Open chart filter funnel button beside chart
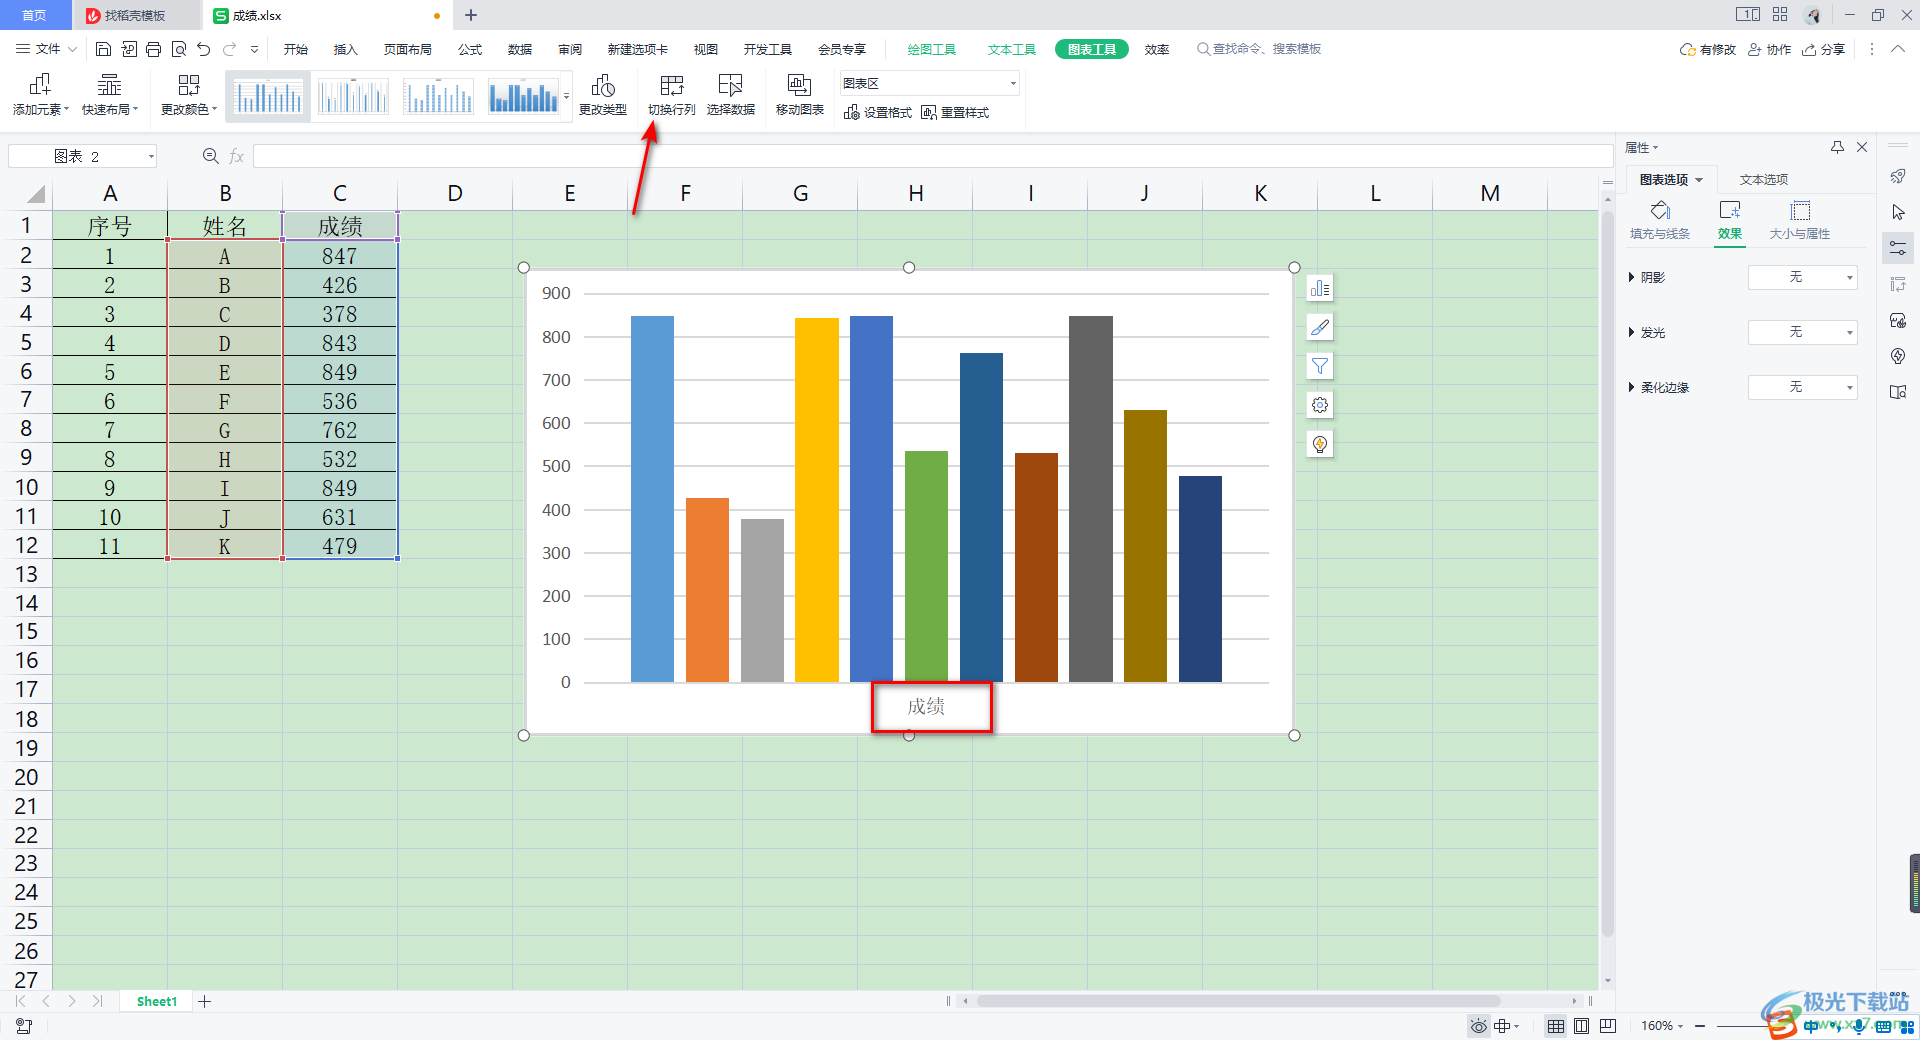This screenshot has width=1920, height=1040. click(x=1320, y=366)
